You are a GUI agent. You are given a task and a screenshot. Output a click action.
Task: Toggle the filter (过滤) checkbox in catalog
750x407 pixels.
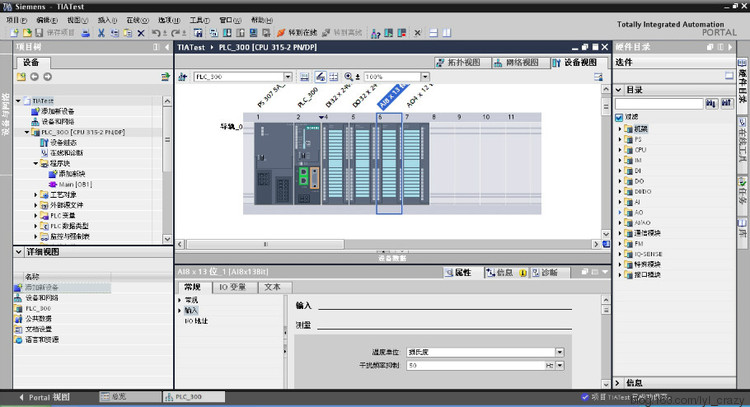[x=620, y=116]
